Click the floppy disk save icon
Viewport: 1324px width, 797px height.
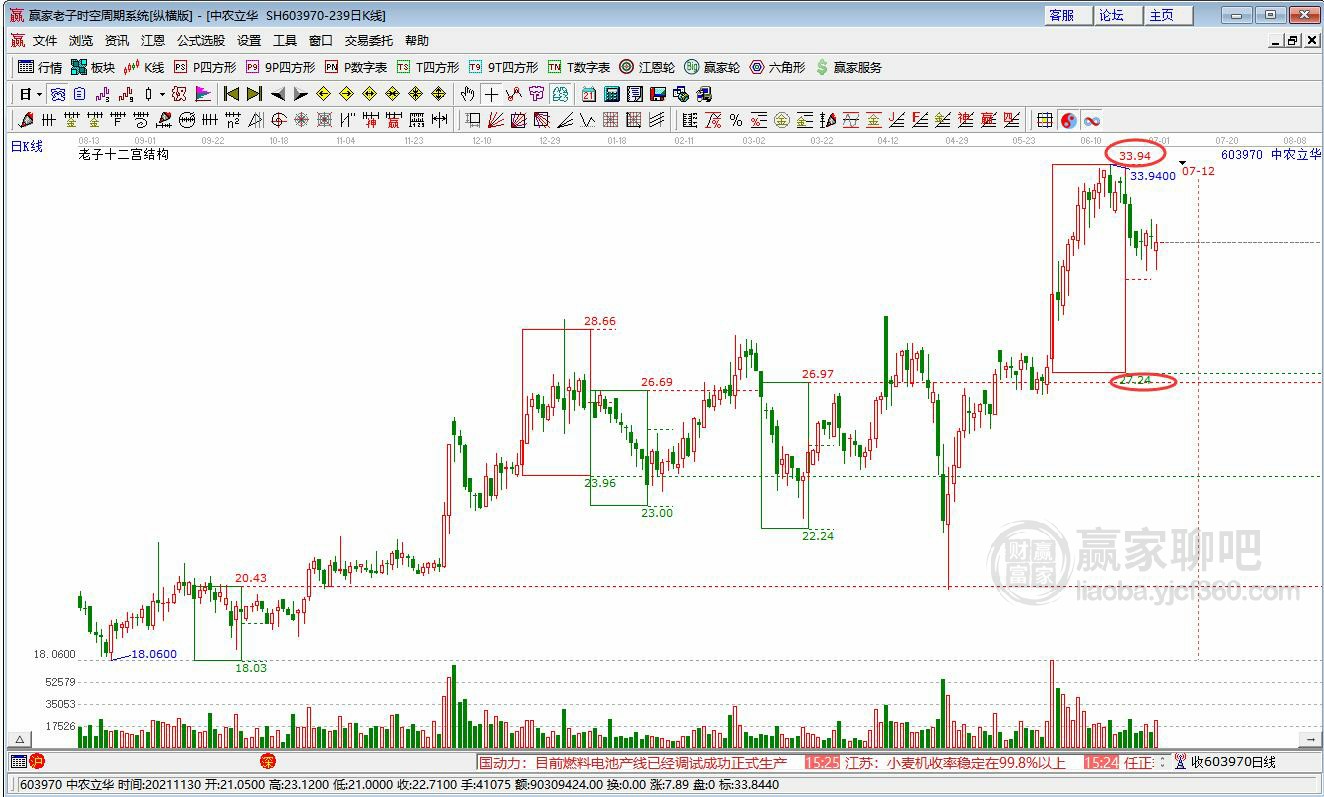658,94
